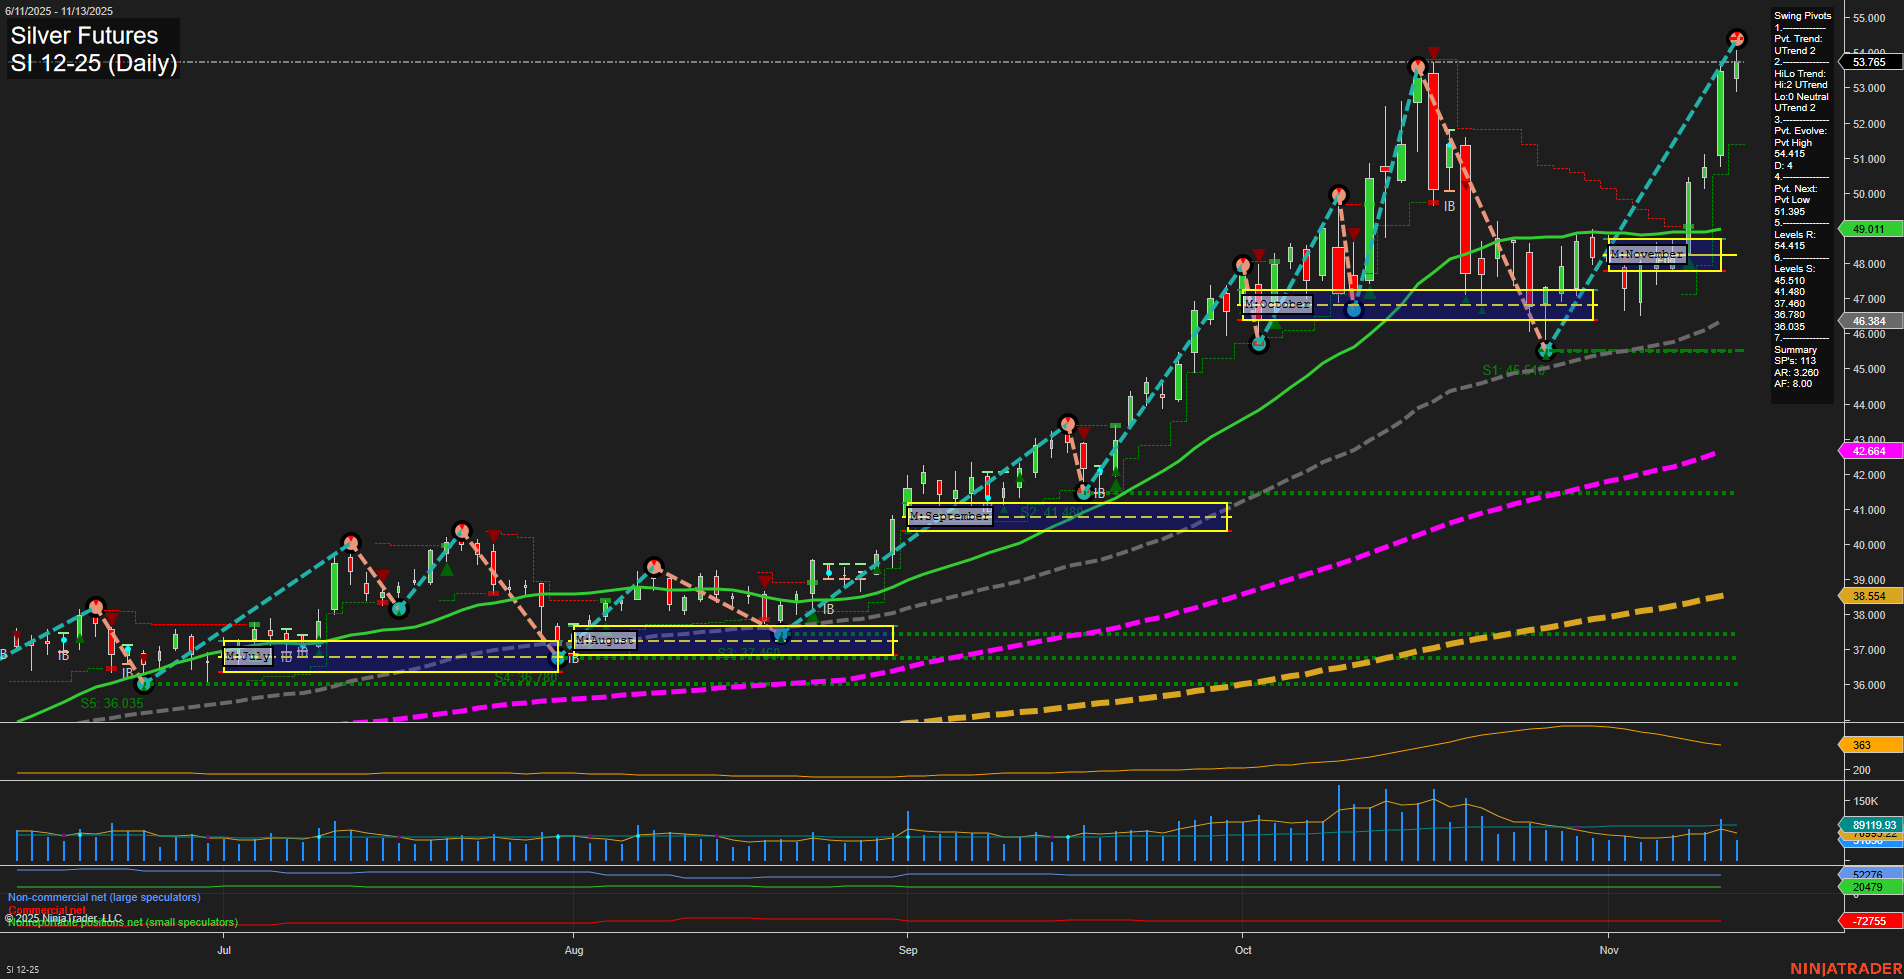Click the red triangle marker above the M:August zone
Viewport: 1904px width, 979px height.
764,578
